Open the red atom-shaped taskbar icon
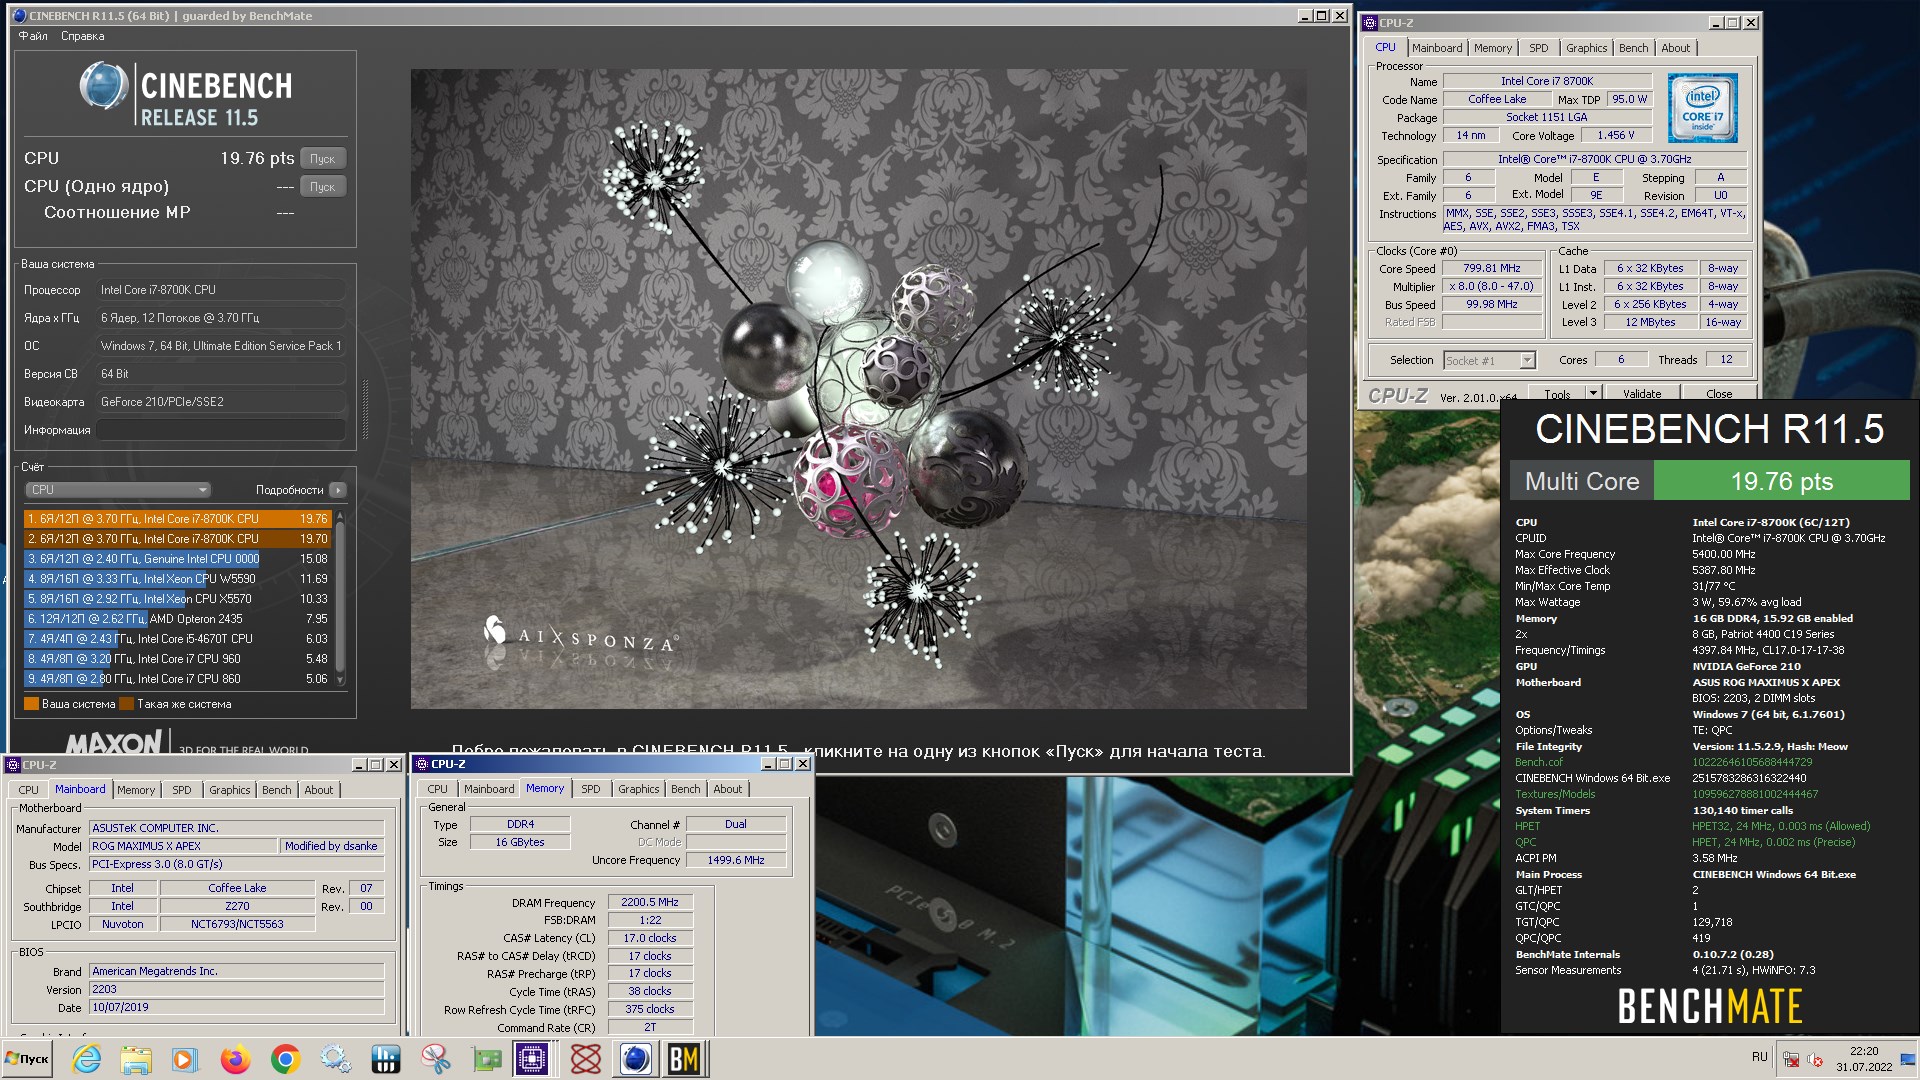Screen dimensions: 1920x1080 click(x=586, y=1059)
